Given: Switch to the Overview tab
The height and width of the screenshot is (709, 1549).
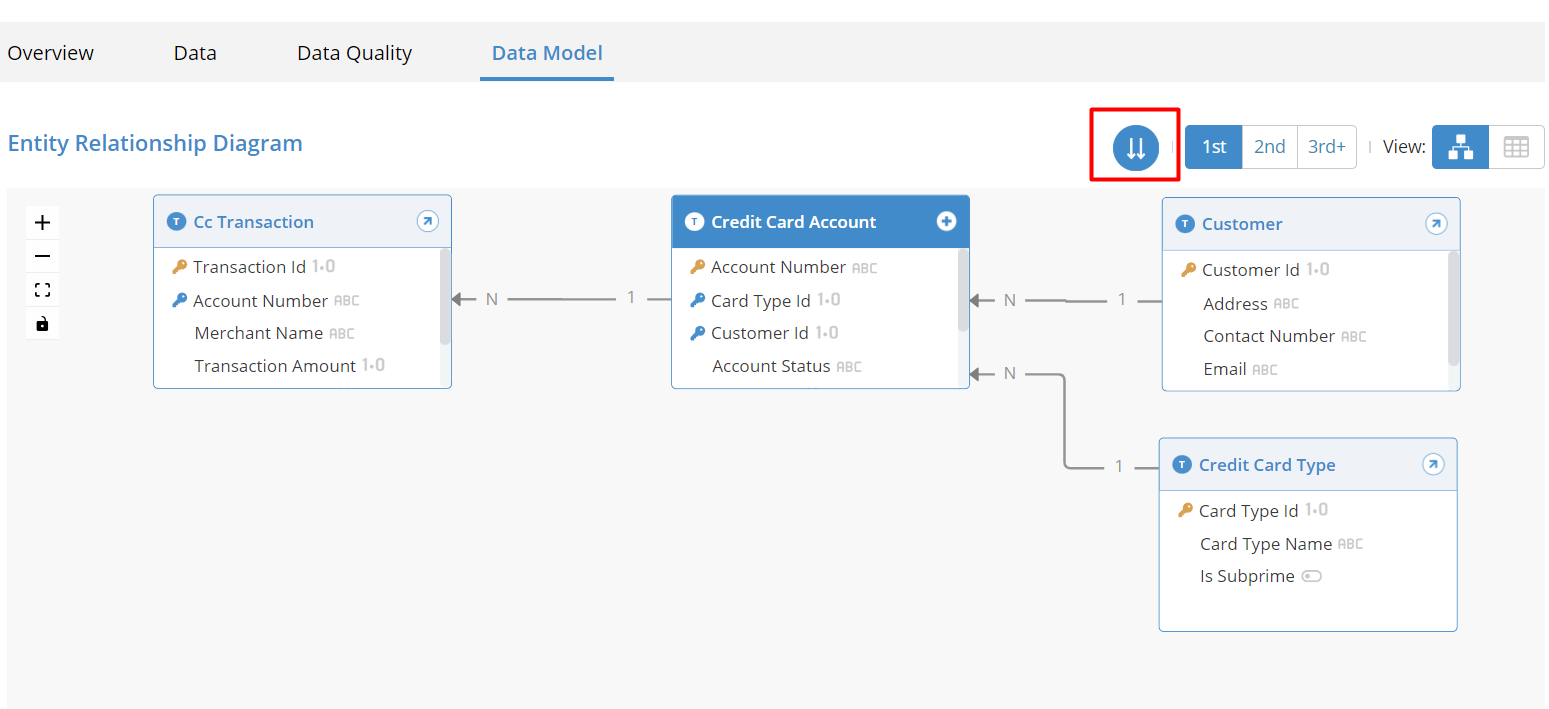Looking at the screenshot, I should pos(50,53).
